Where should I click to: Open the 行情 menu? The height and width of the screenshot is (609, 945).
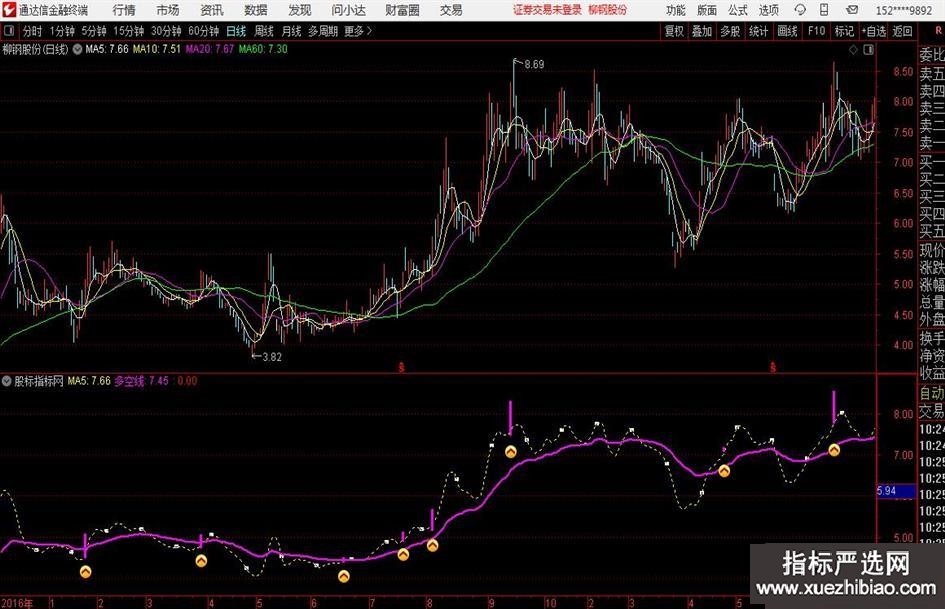click(124, 10)
